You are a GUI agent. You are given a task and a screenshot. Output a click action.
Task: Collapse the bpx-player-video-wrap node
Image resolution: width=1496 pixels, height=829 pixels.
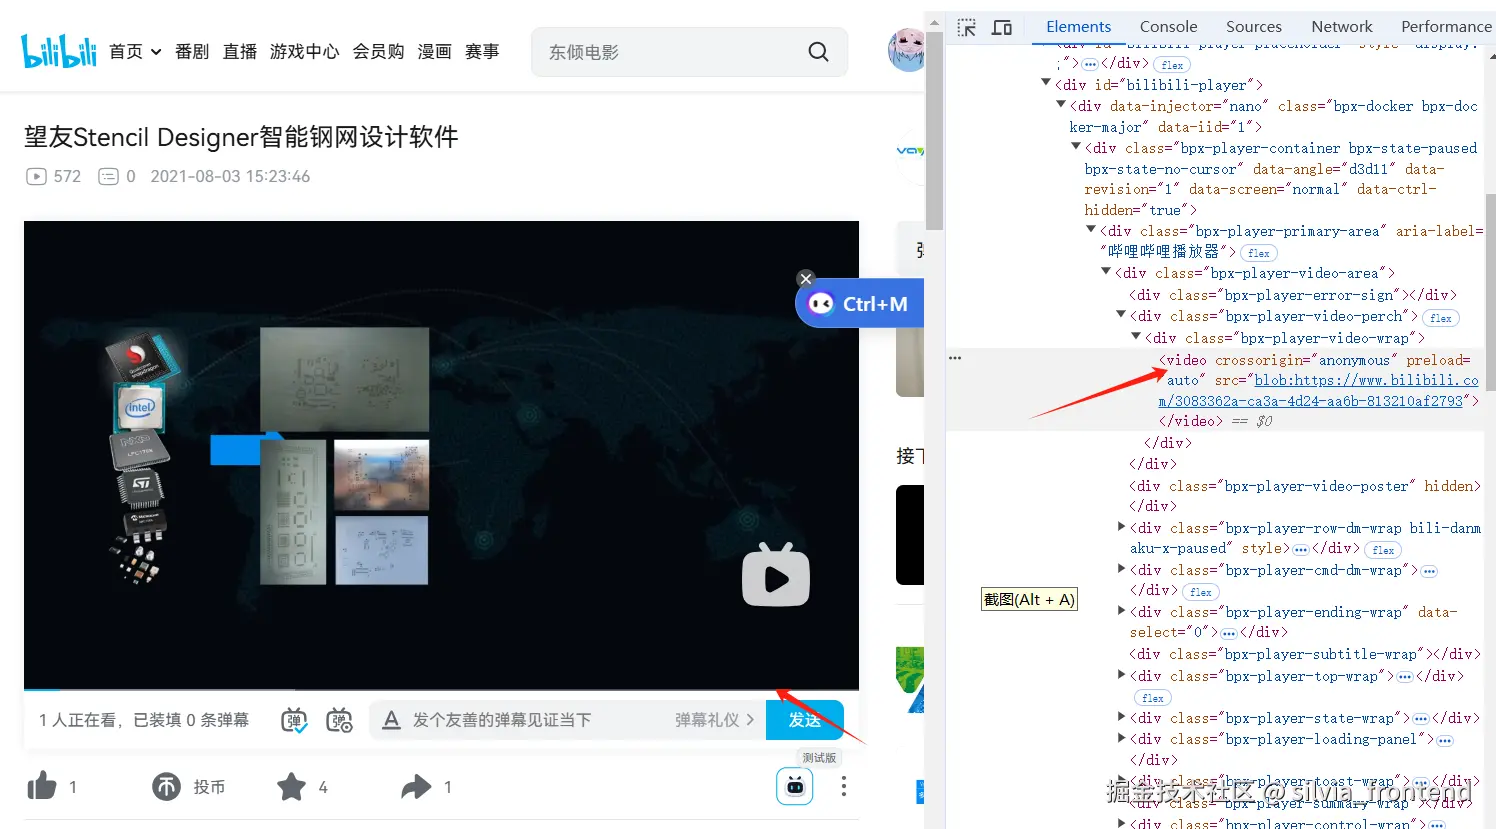(1136, 337)
